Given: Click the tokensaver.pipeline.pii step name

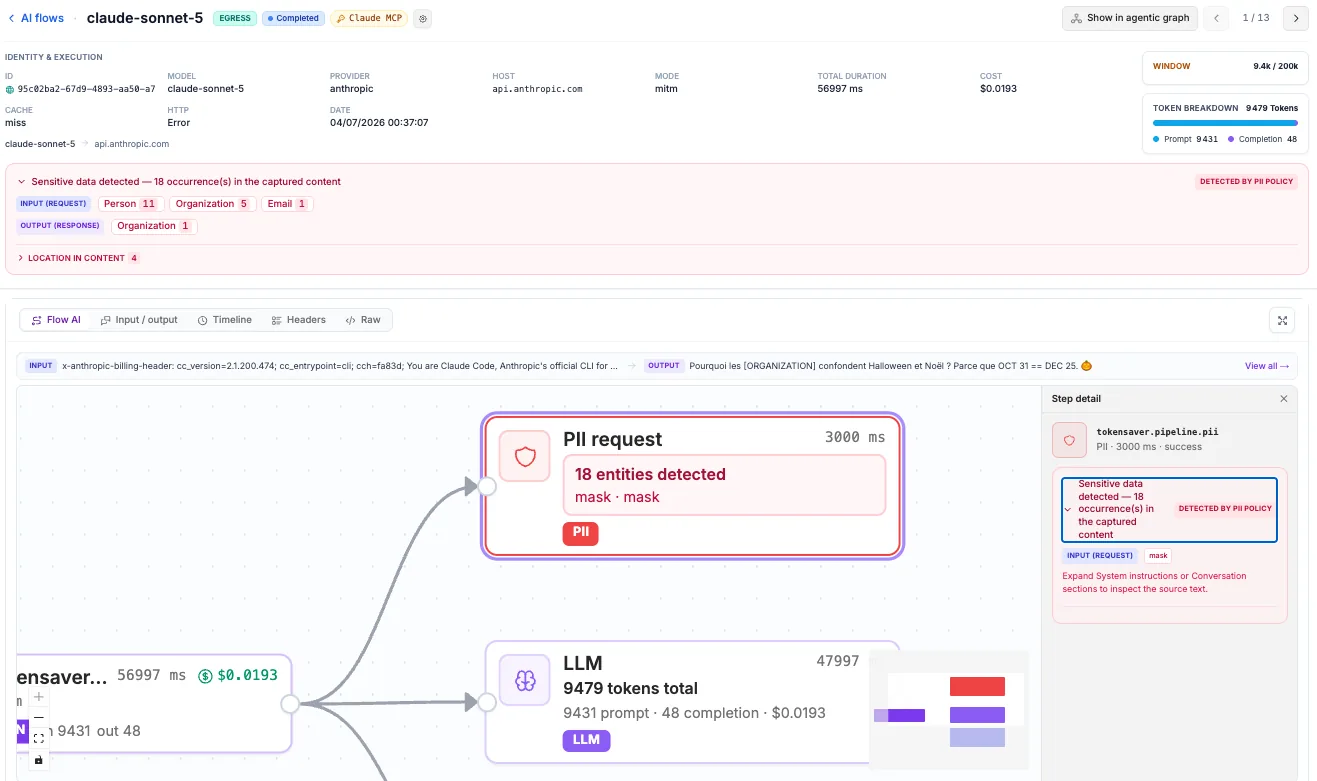Looking at the screenshot, I should click(1157, 432).
